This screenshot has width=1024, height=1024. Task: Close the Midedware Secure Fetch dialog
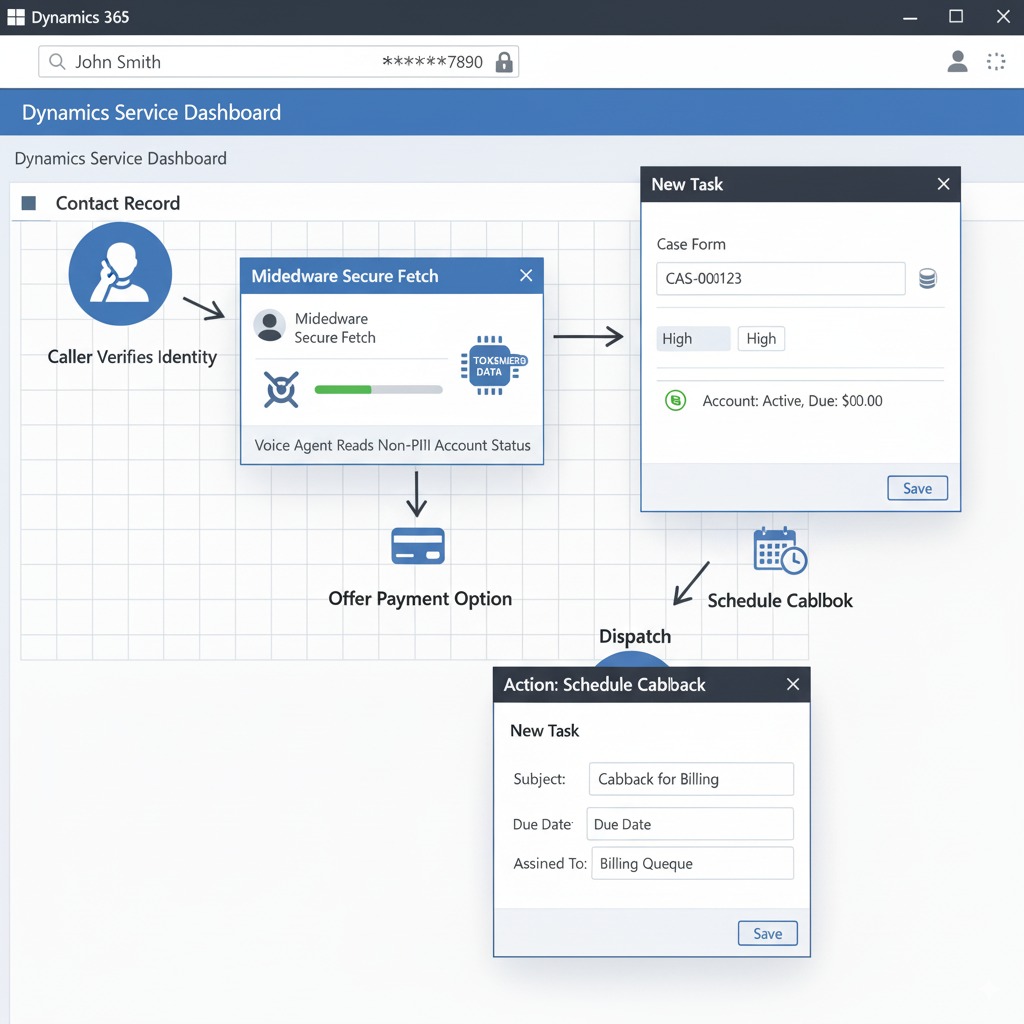pos(526,276)
